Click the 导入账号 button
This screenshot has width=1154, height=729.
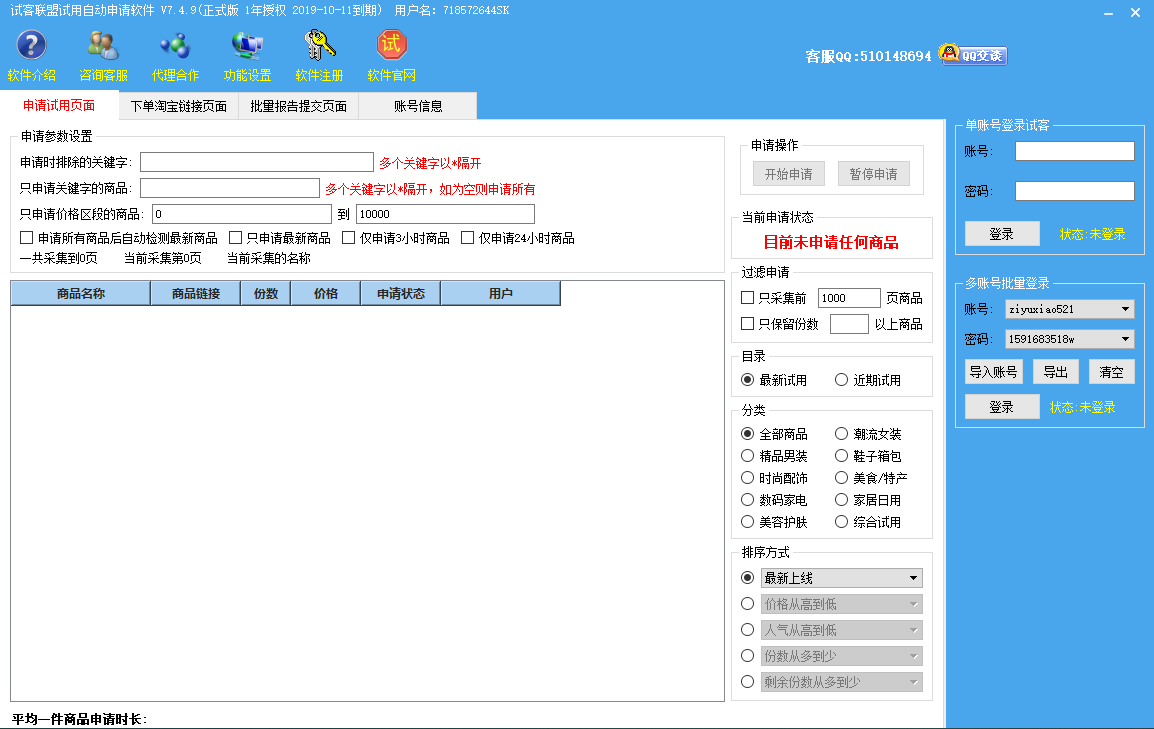[994, 372]
